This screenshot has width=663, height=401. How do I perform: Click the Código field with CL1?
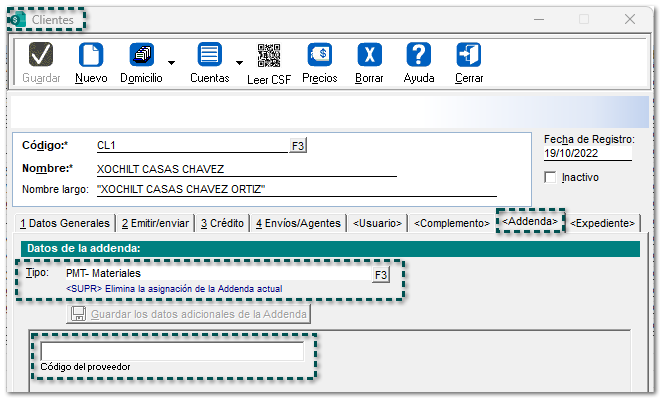192,145
